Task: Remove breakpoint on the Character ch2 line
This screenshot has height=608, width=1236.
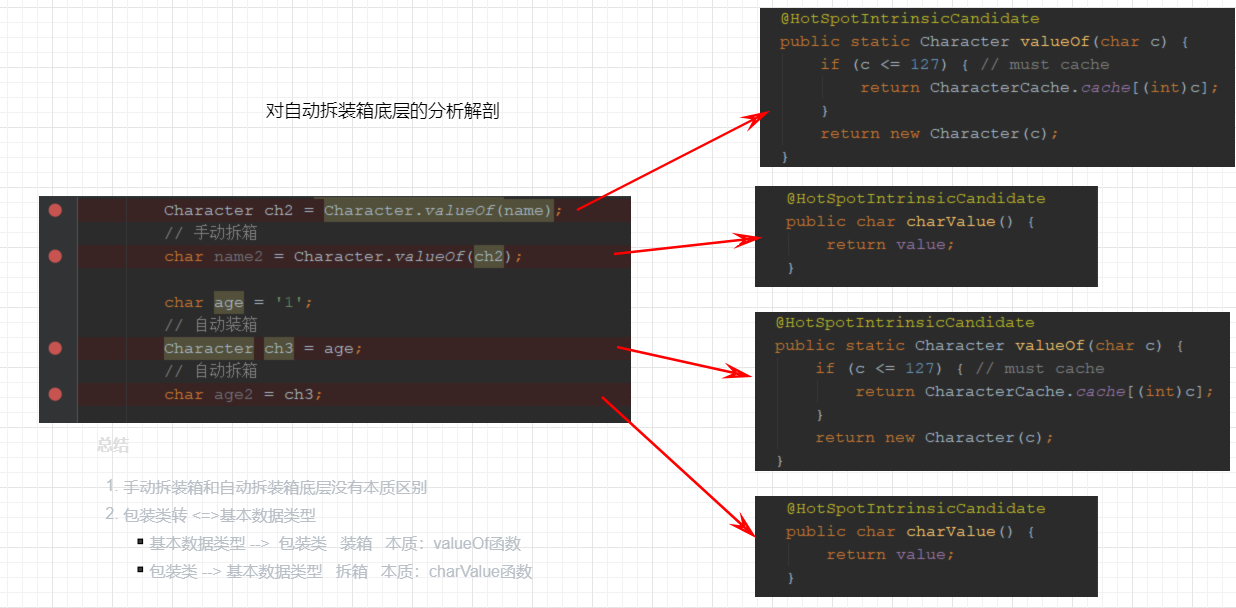Action: 55,210
